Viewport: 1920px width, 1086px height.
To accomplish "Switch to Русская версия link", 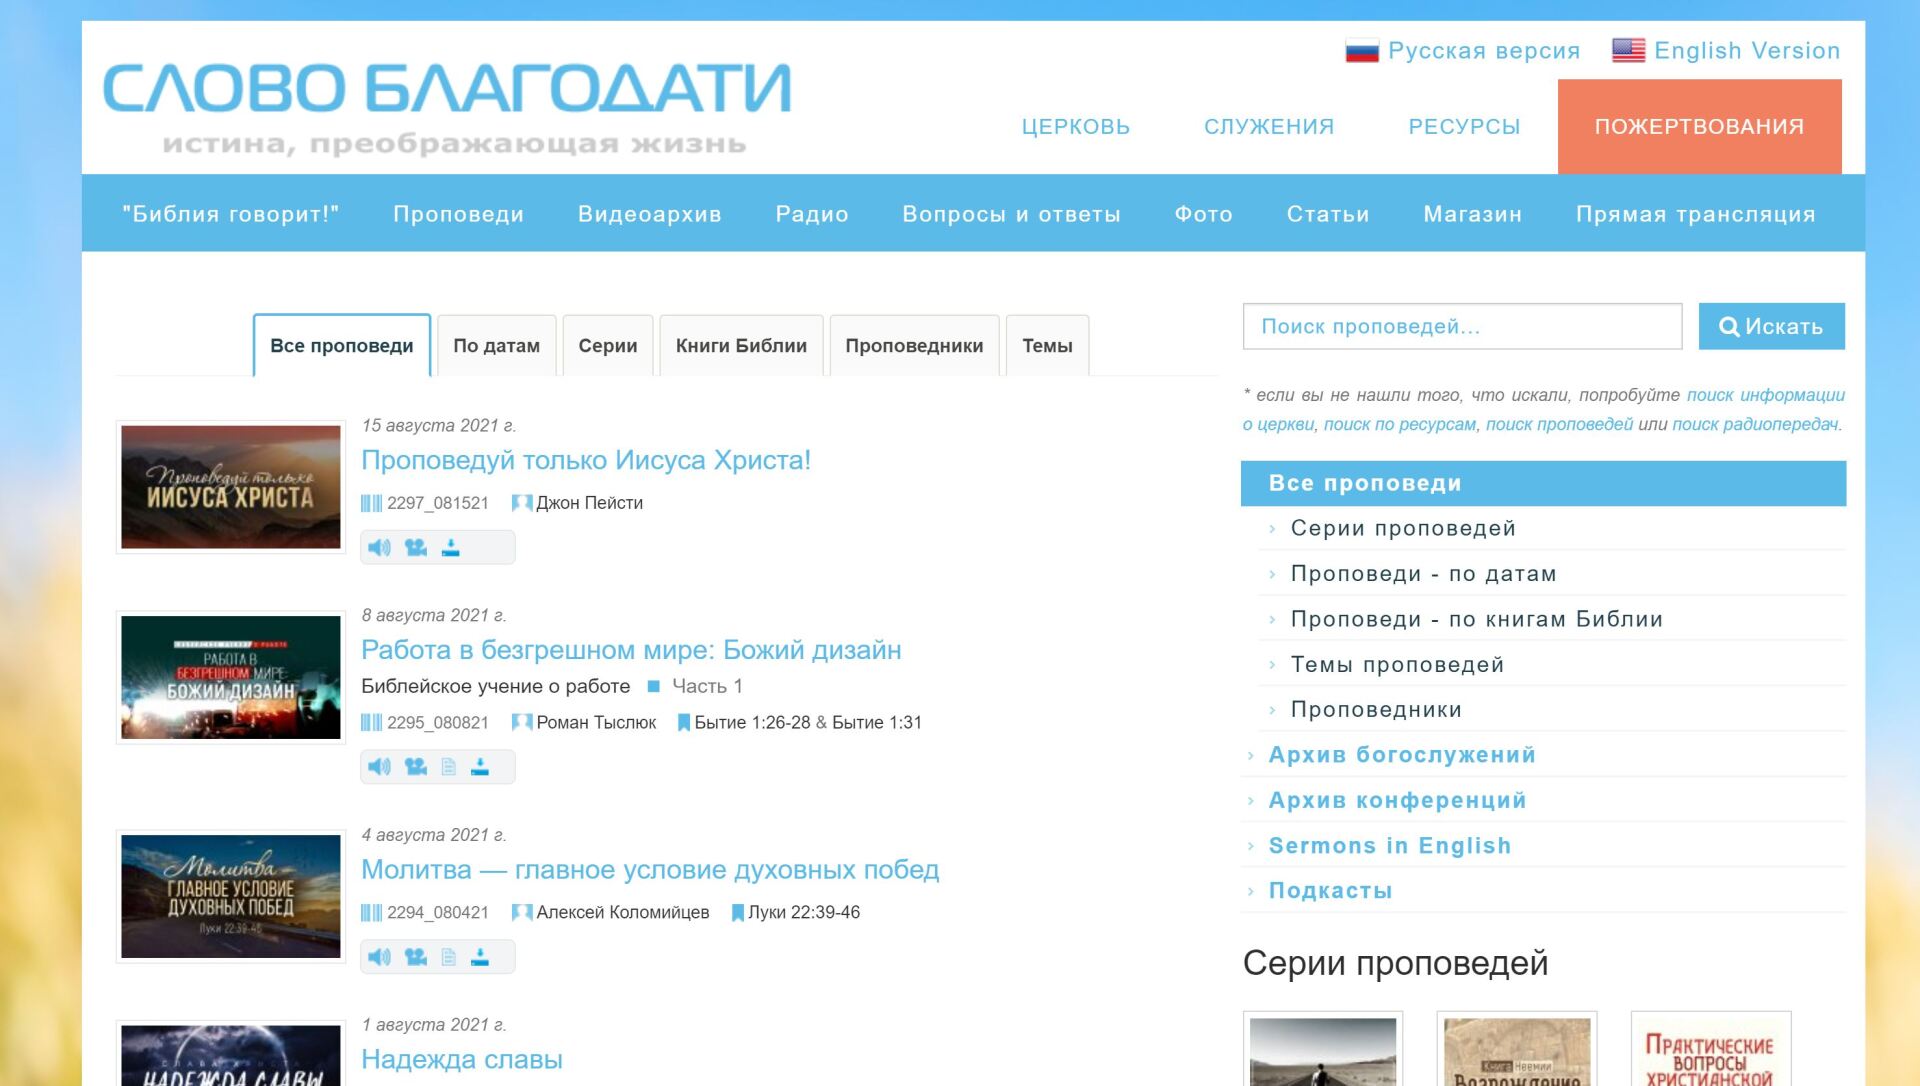I will 1484,51.
